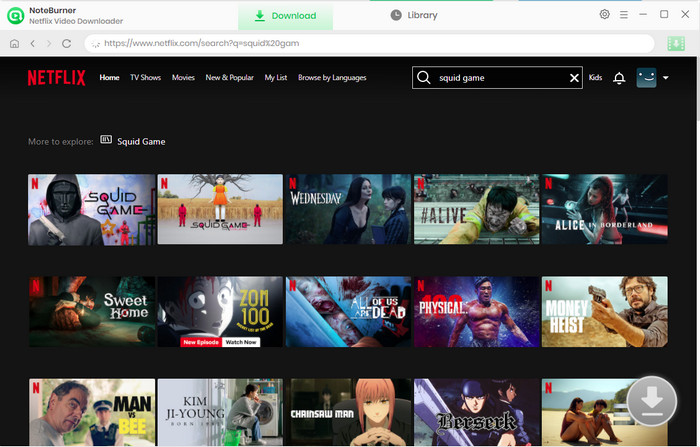Switch to Kids profile
This screenshot has width=700, height=447.
595,78
